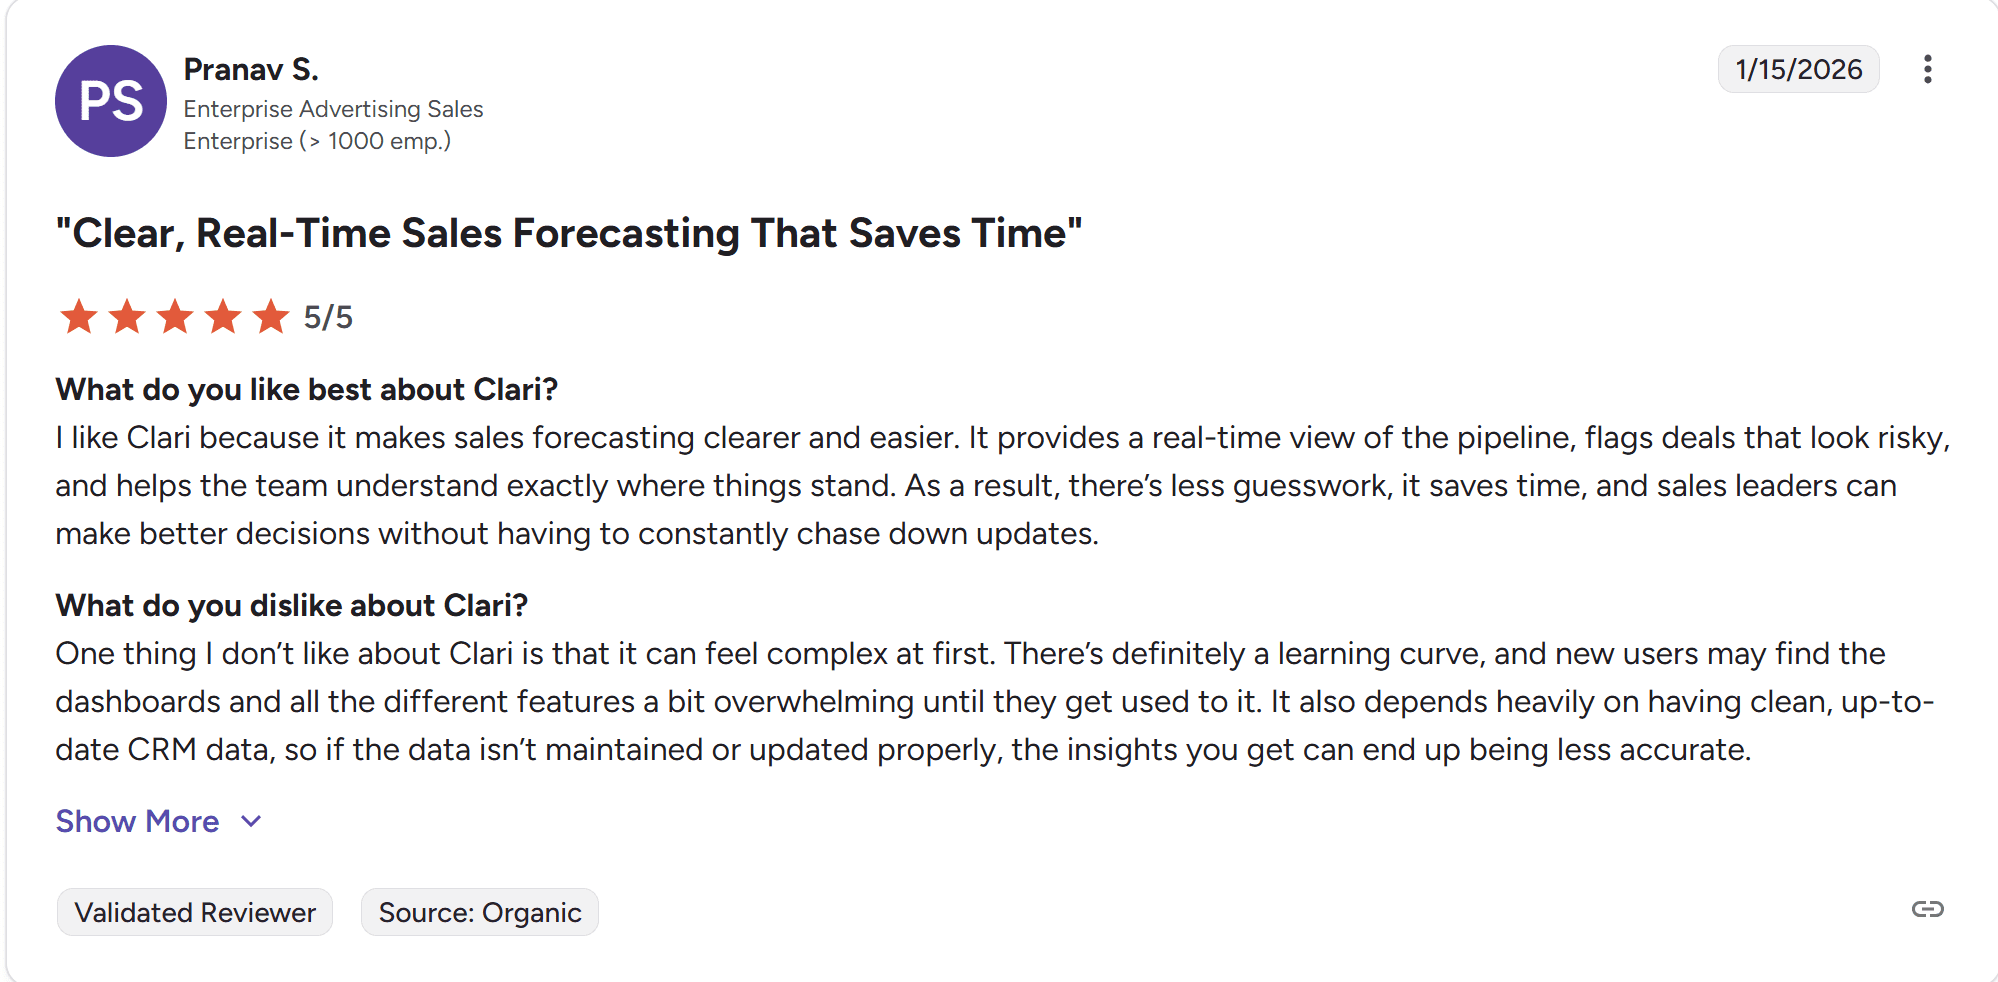1998x982 pixels.
Task: Click the Source: Organic badge
Action: coord(480,912)
